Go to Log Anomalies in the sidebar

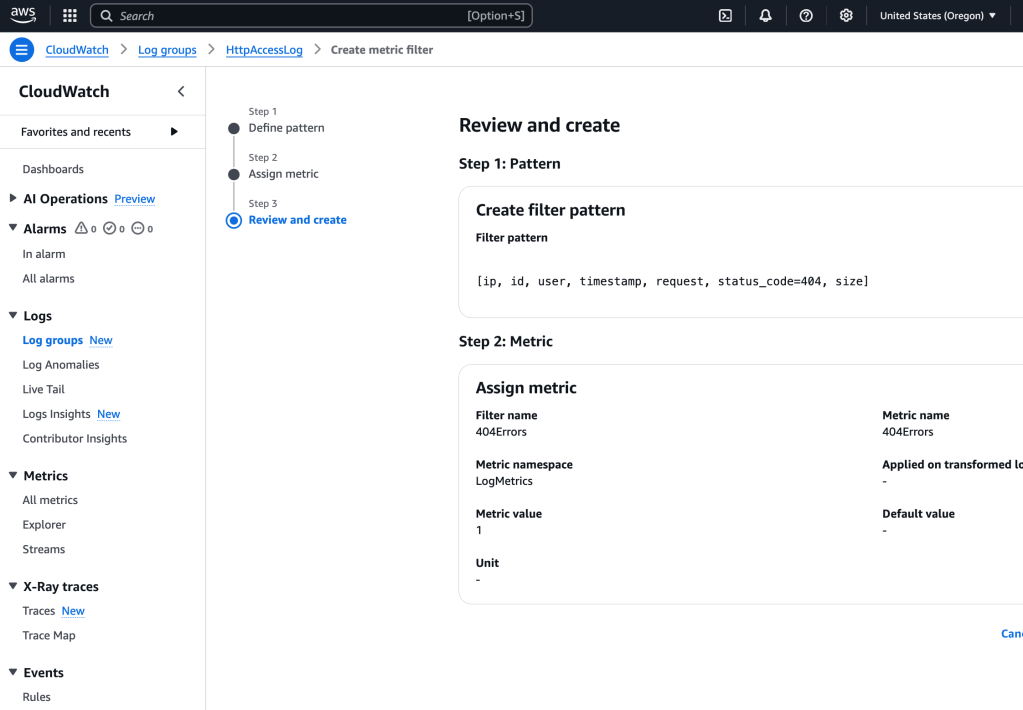coord(61,365)
